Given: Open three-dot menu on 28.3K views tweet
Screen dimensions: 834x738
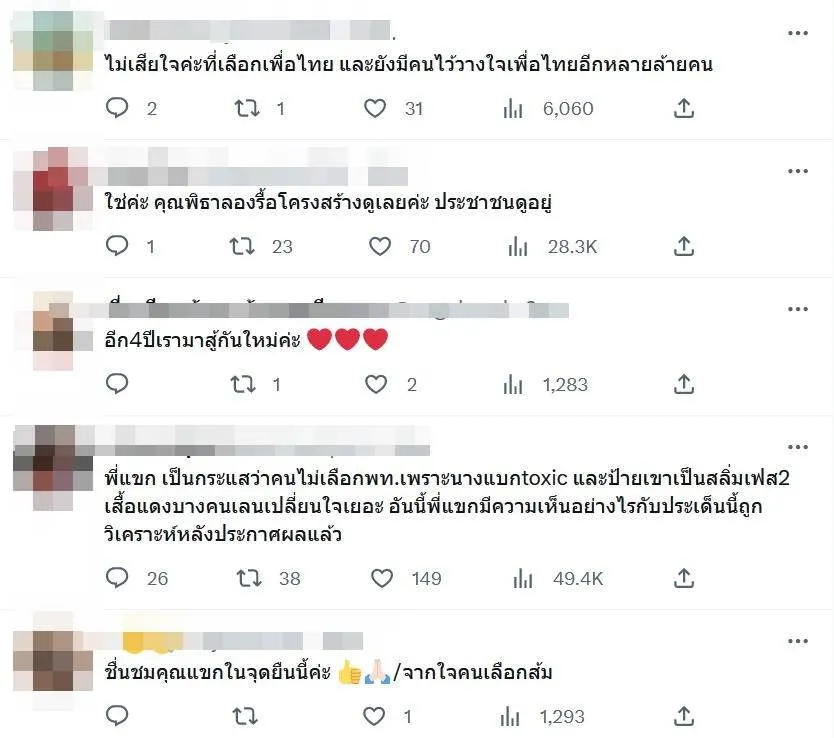Looking at the screenshot, I should point(798,171).
